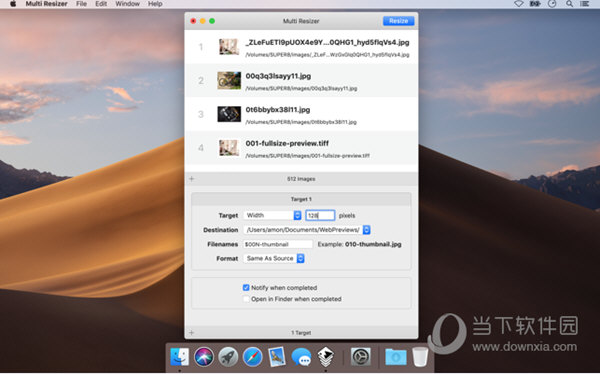
Task: Enable Open in Finder when completed
Action: pyautogui.click(x=246, y=299)
